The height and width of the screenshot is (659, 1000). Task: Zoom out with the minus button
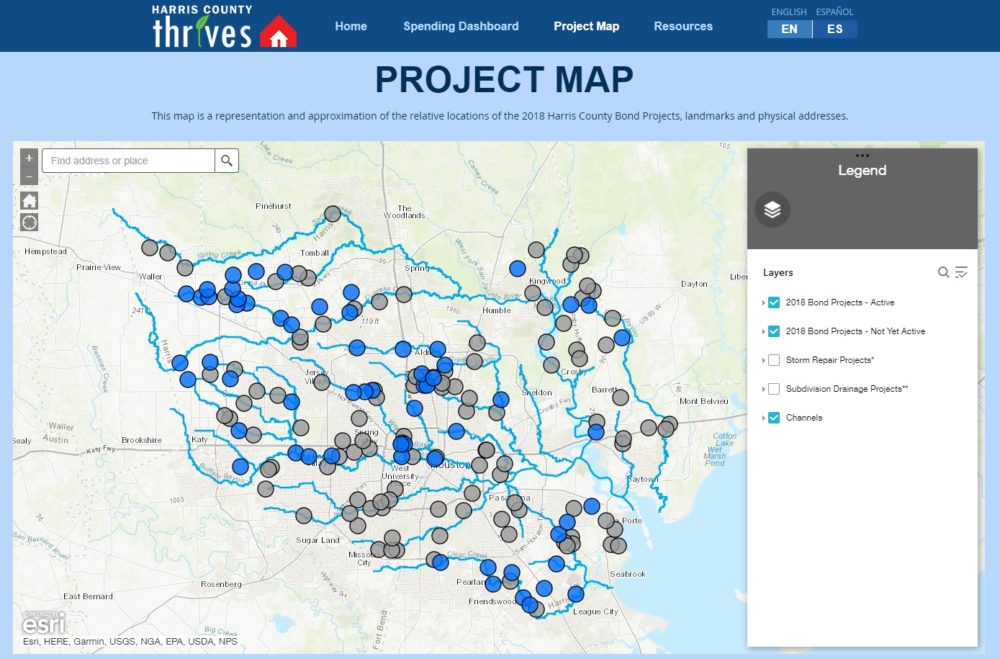[x=29, y=177]
